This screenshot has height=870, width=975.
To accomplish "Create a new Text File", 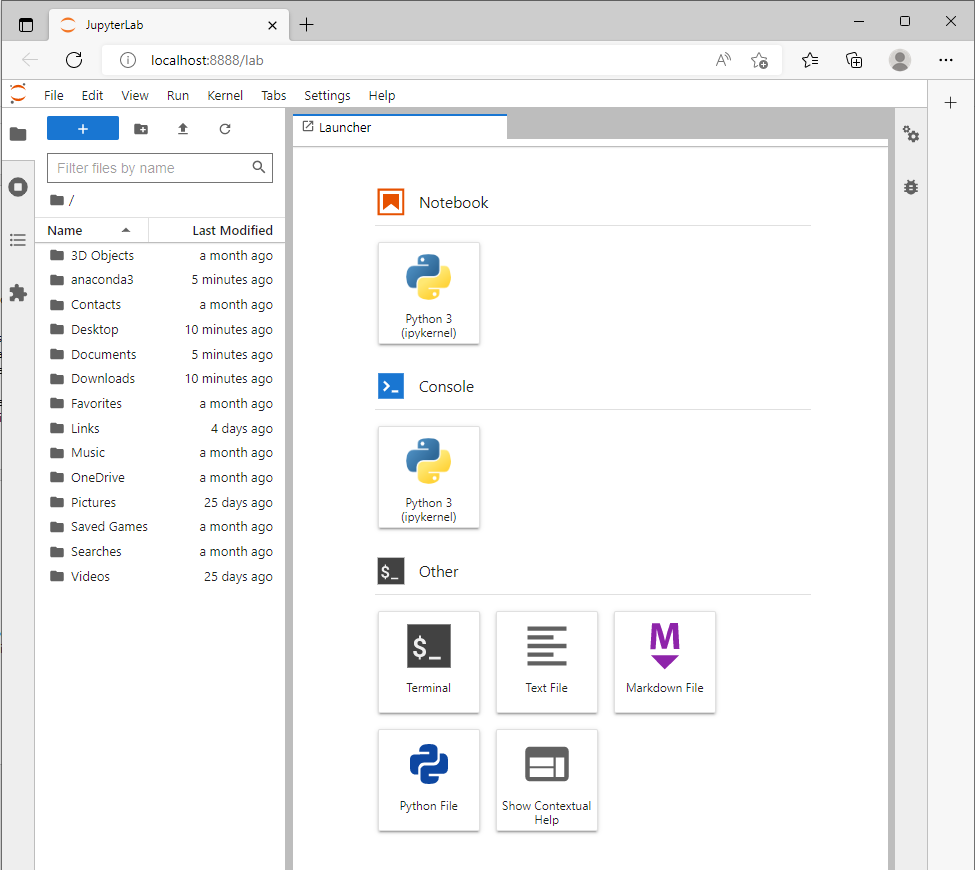I will [x=547, y=662].
